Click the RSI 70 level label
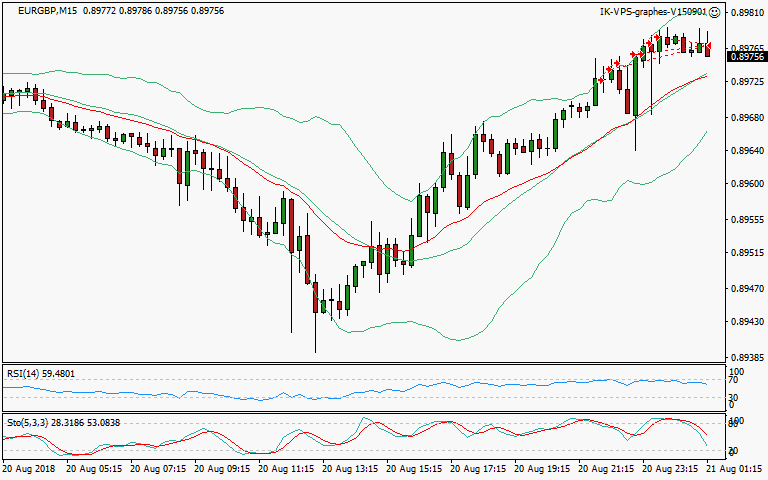 point(735,381)
